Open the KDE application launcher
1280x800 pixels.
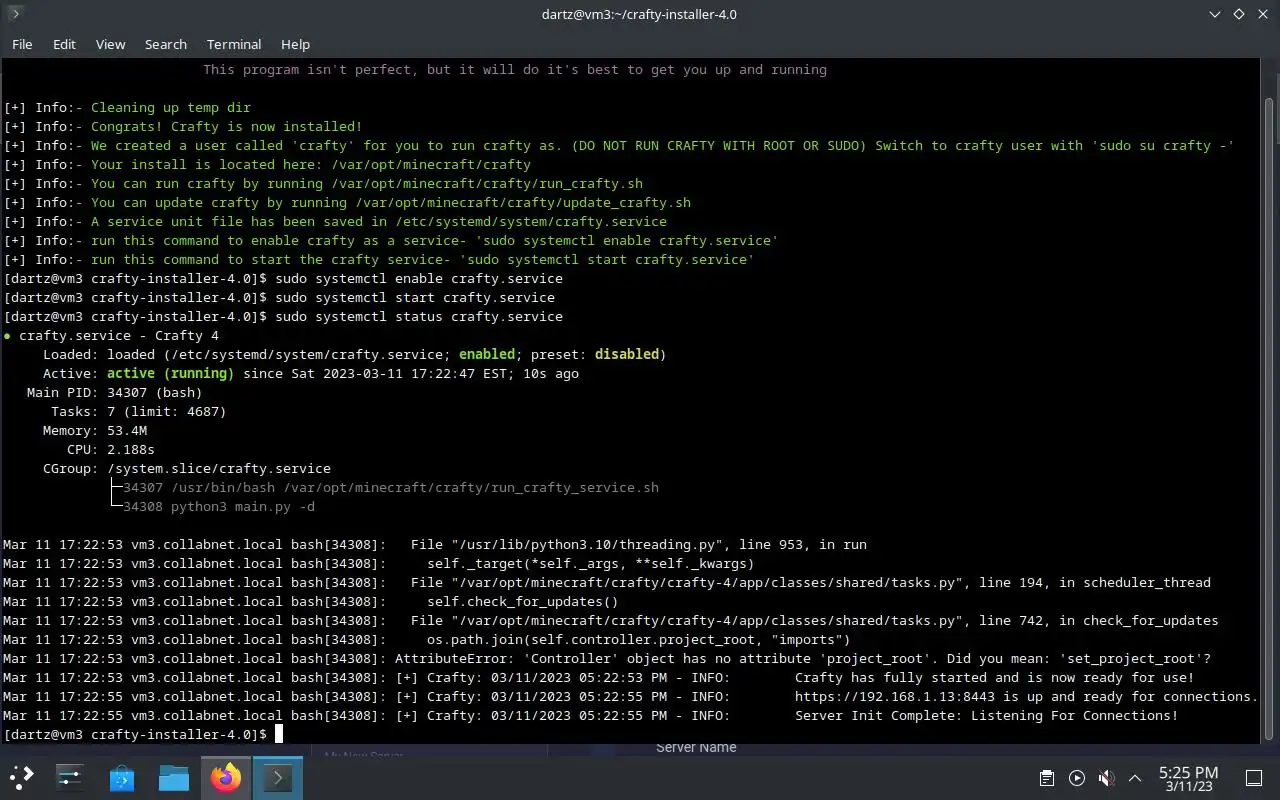22,777
